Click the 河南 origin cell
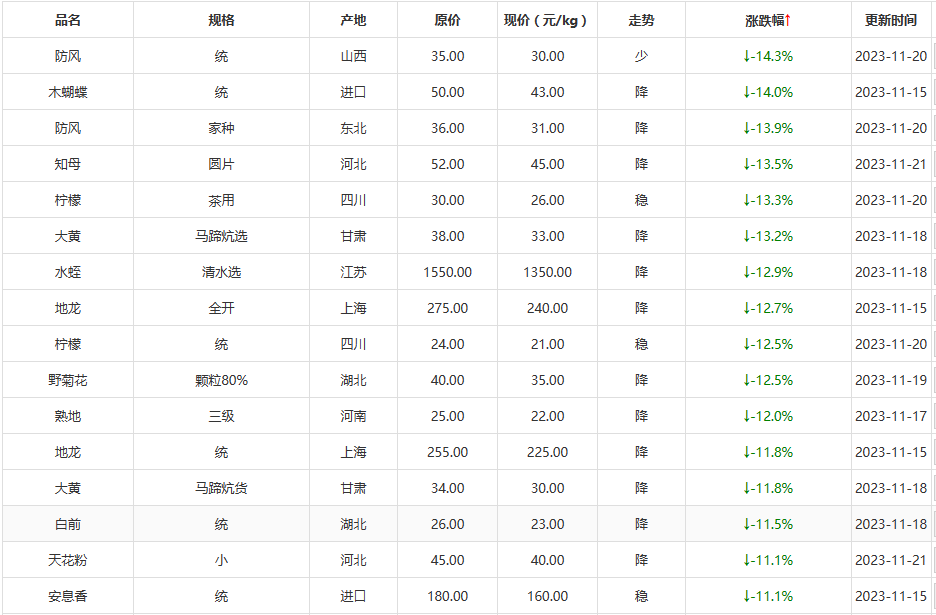This screenshot has width=936, height=615. click(x=353, y=416)
